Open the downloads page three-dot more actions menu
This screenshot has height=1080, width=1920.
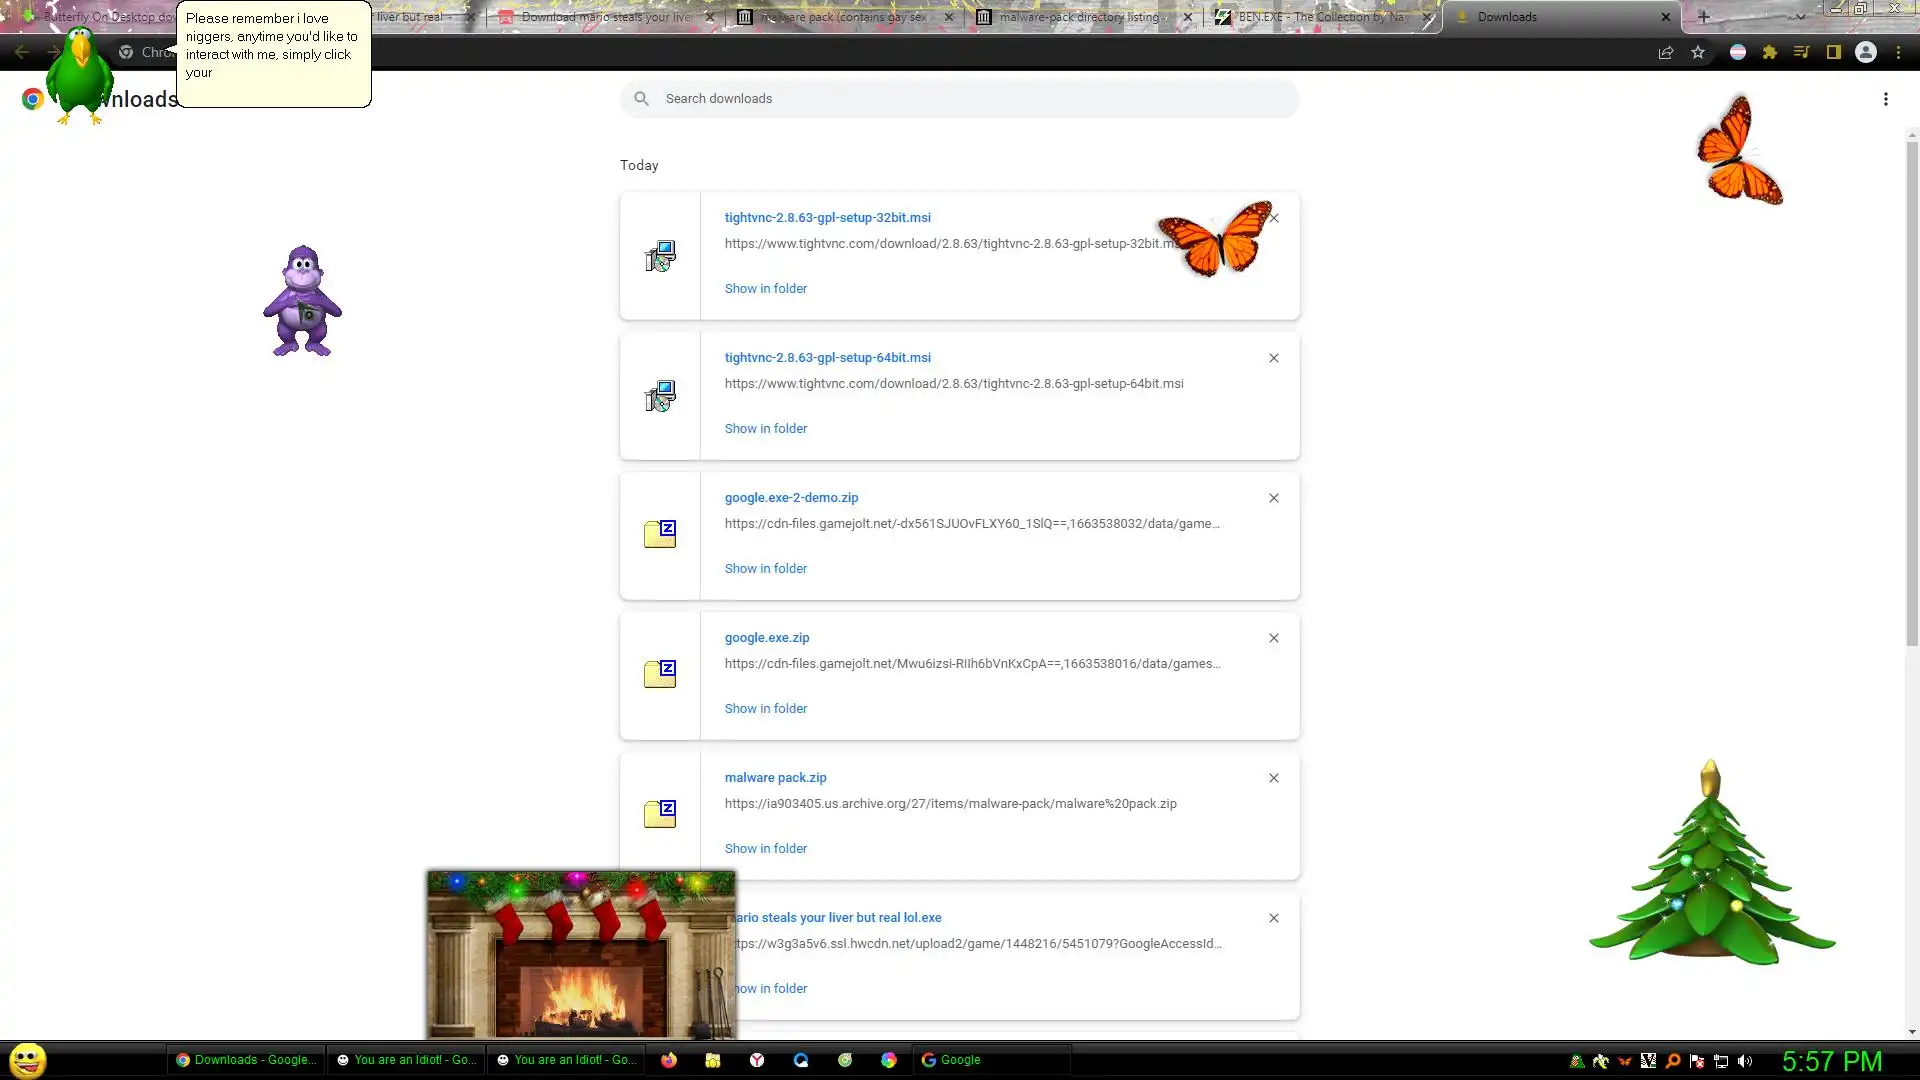(1885, 99)
